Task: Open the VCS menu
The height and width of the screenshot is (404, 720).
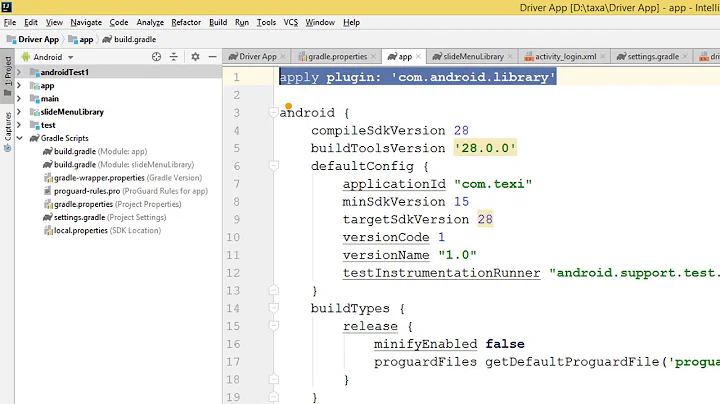Action: [x=290, y=22]
